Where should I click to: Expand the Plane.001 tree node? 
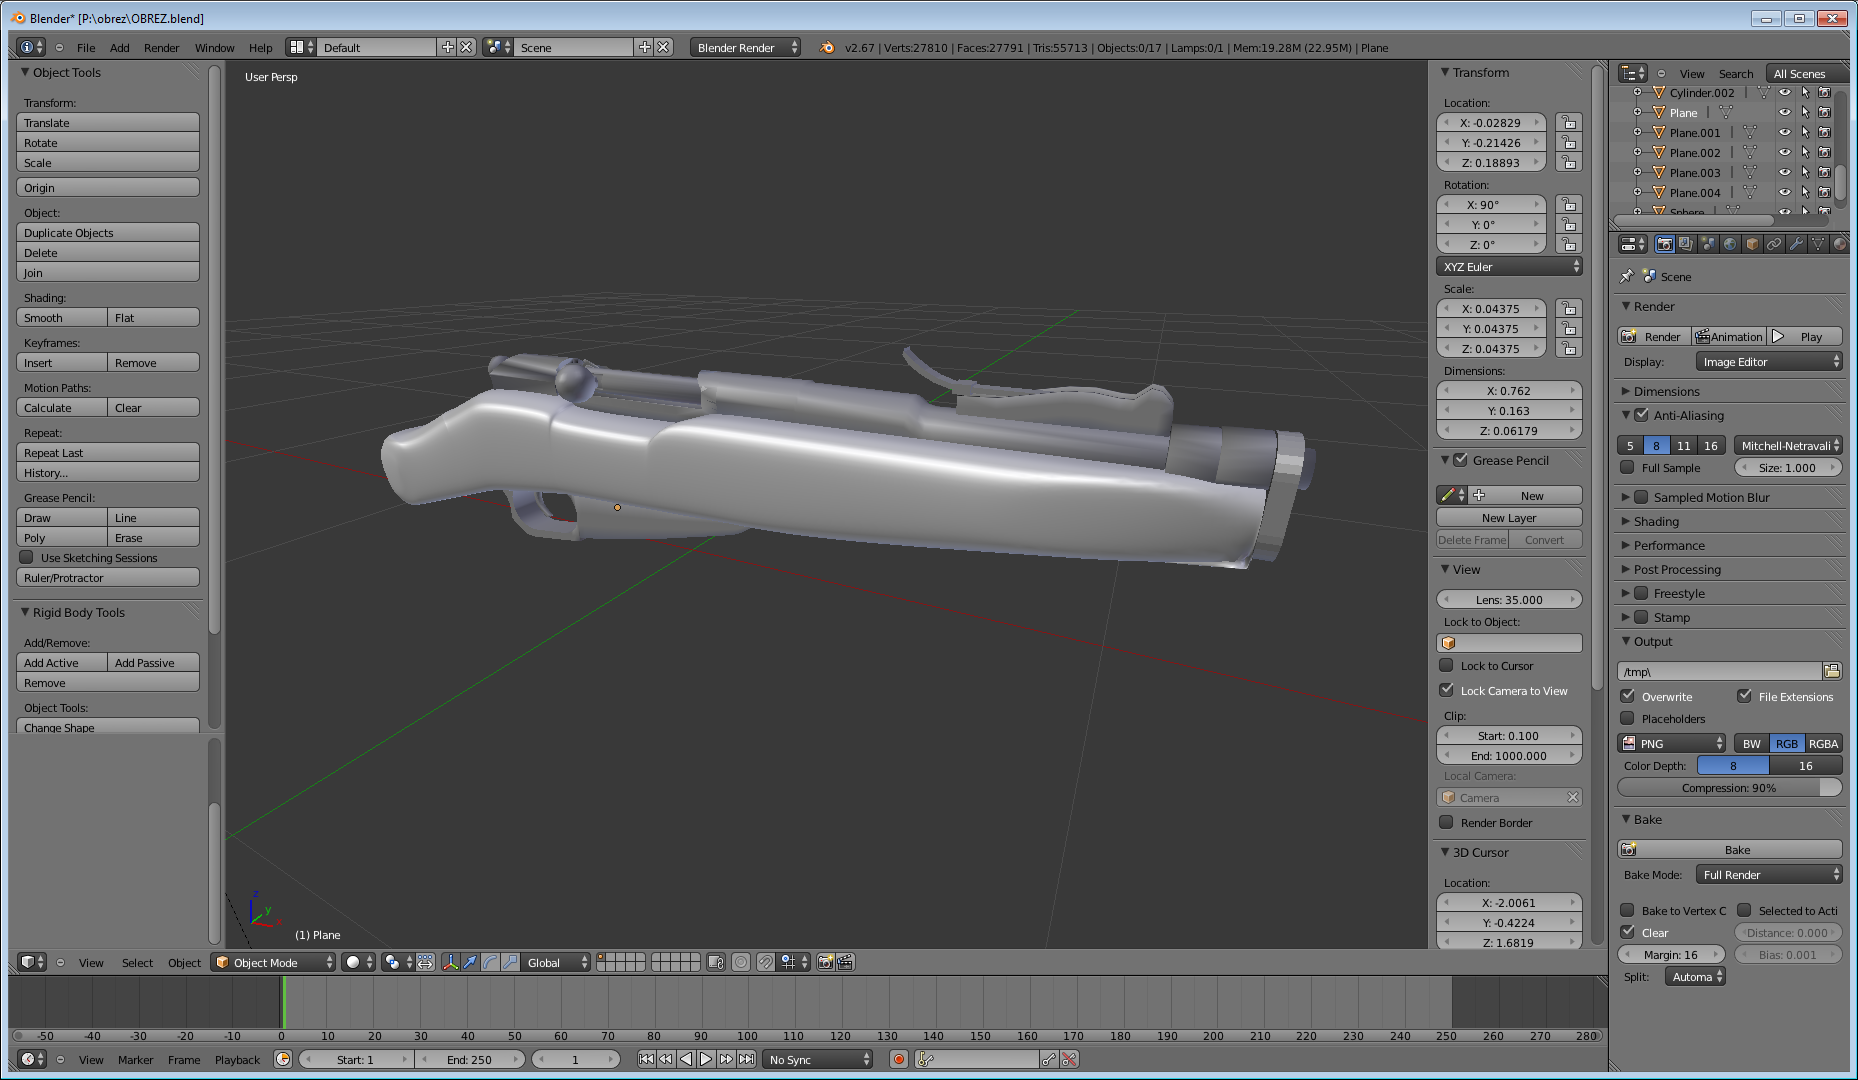[1637, 132]
